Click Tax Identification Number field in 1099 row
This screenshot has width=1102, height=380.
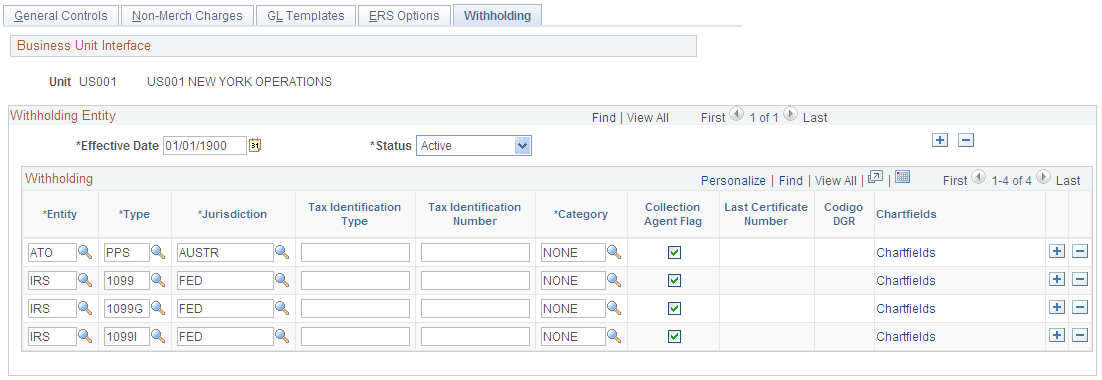[x=475, y=280]
